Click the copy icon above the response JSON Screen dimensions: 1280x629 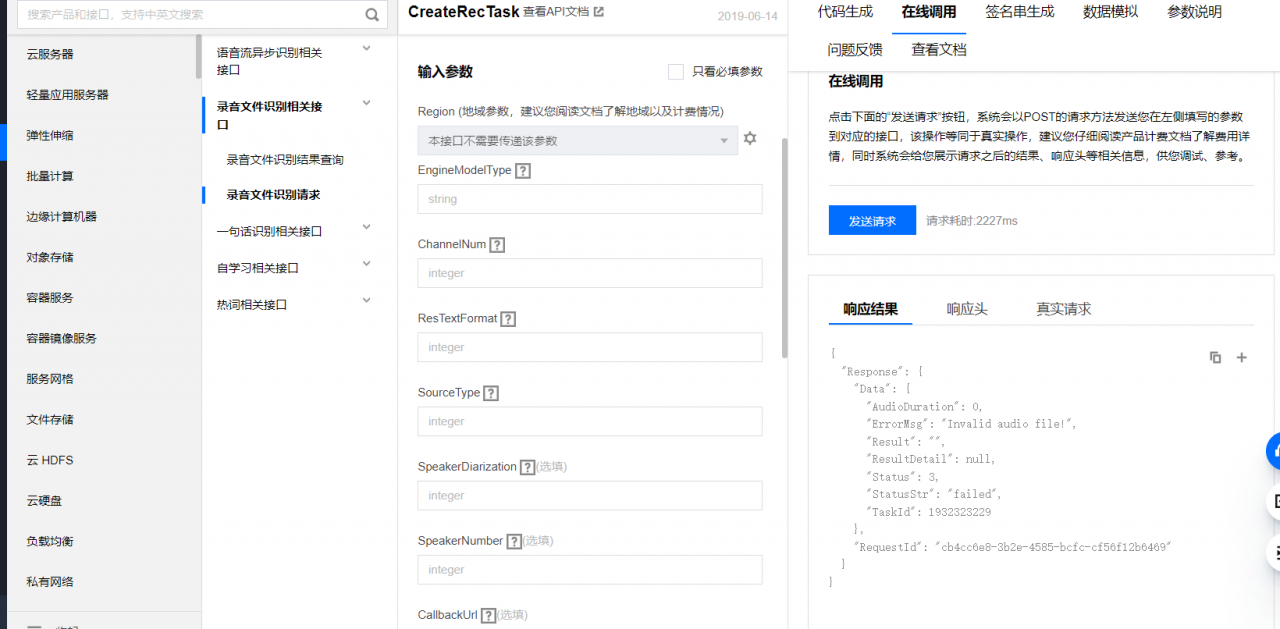click(x=1214, y=357)
